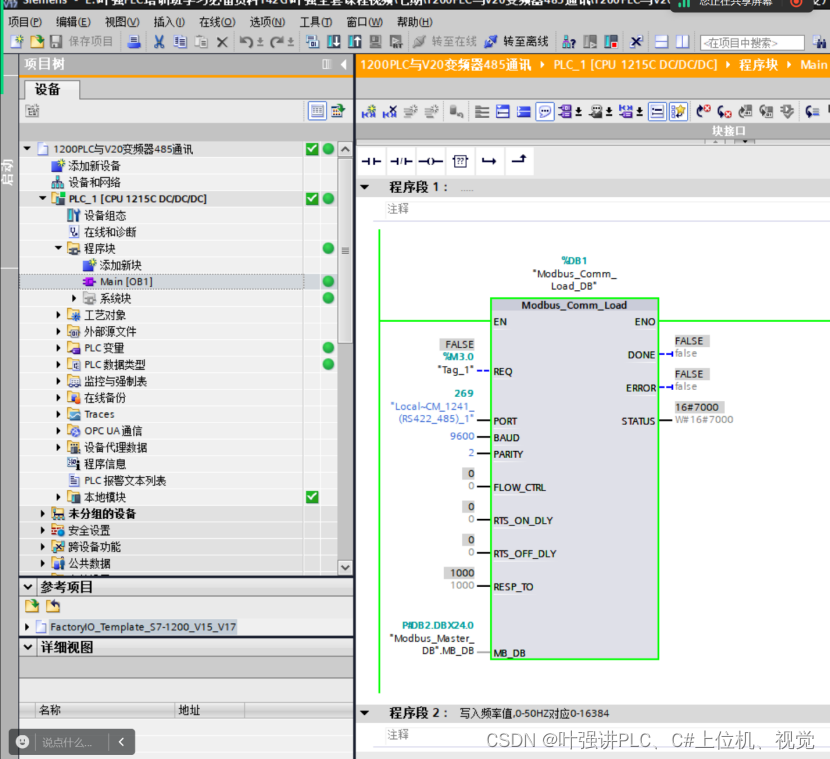The height and width of the screenshot is (759, 830).
Task: Select Main [OB1] block in tree
Action: click(127, 282)
